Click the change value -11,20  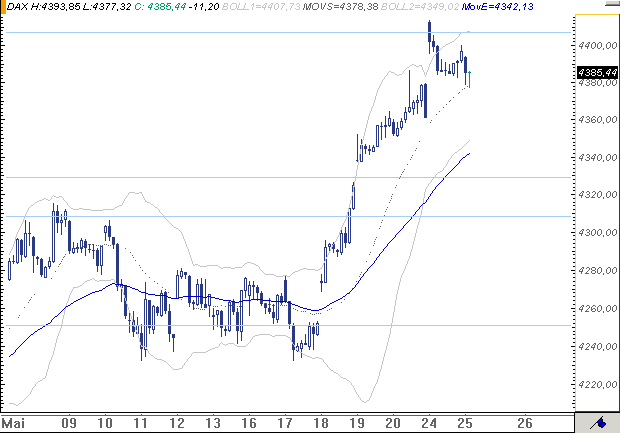pyautogui.click(x=204, y=6)
